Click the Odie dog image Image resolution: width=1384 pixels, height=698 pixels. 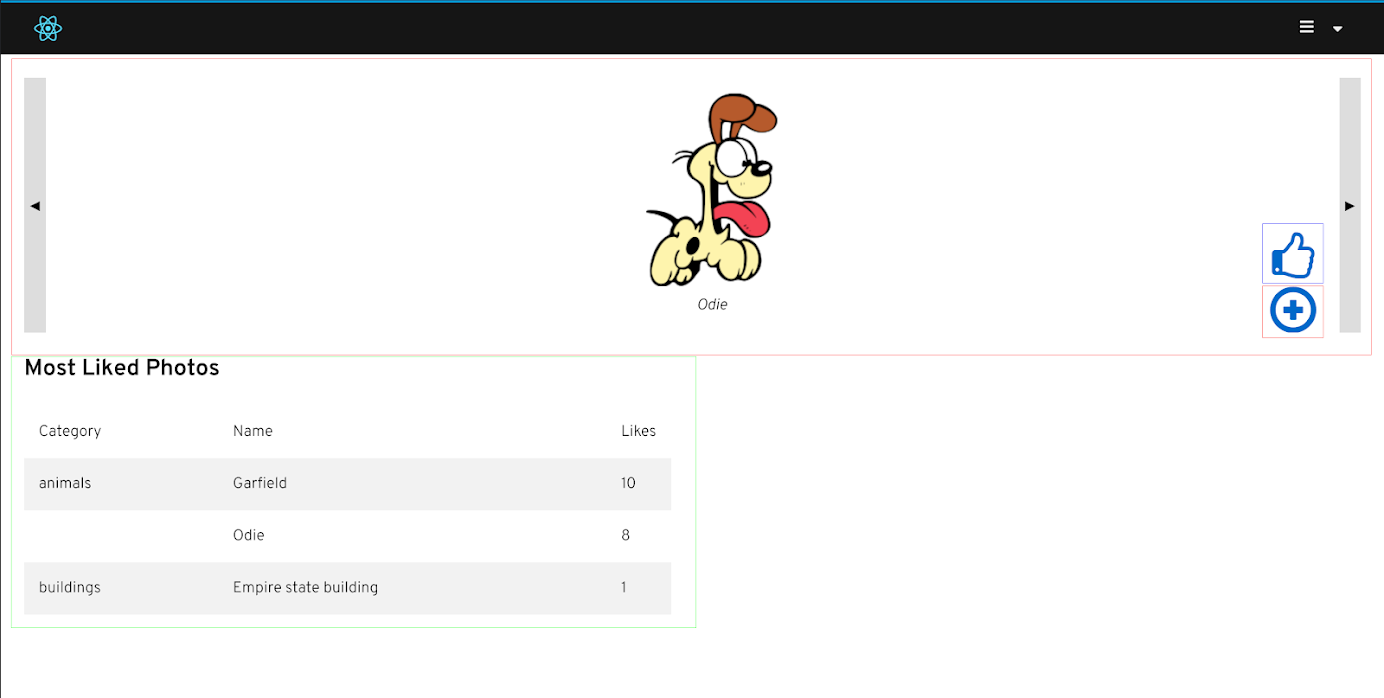point(712,190)
